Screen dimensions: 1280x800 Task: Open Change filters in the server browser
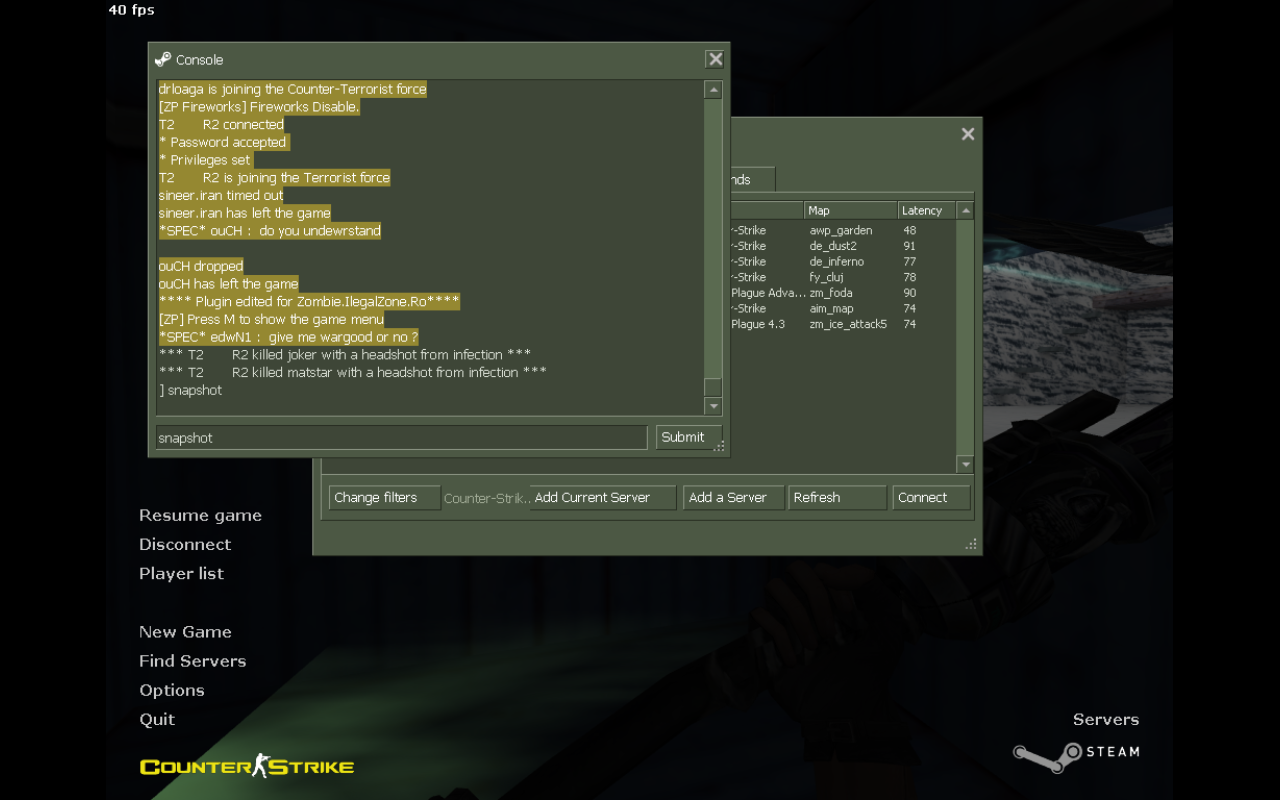[384, 498]
